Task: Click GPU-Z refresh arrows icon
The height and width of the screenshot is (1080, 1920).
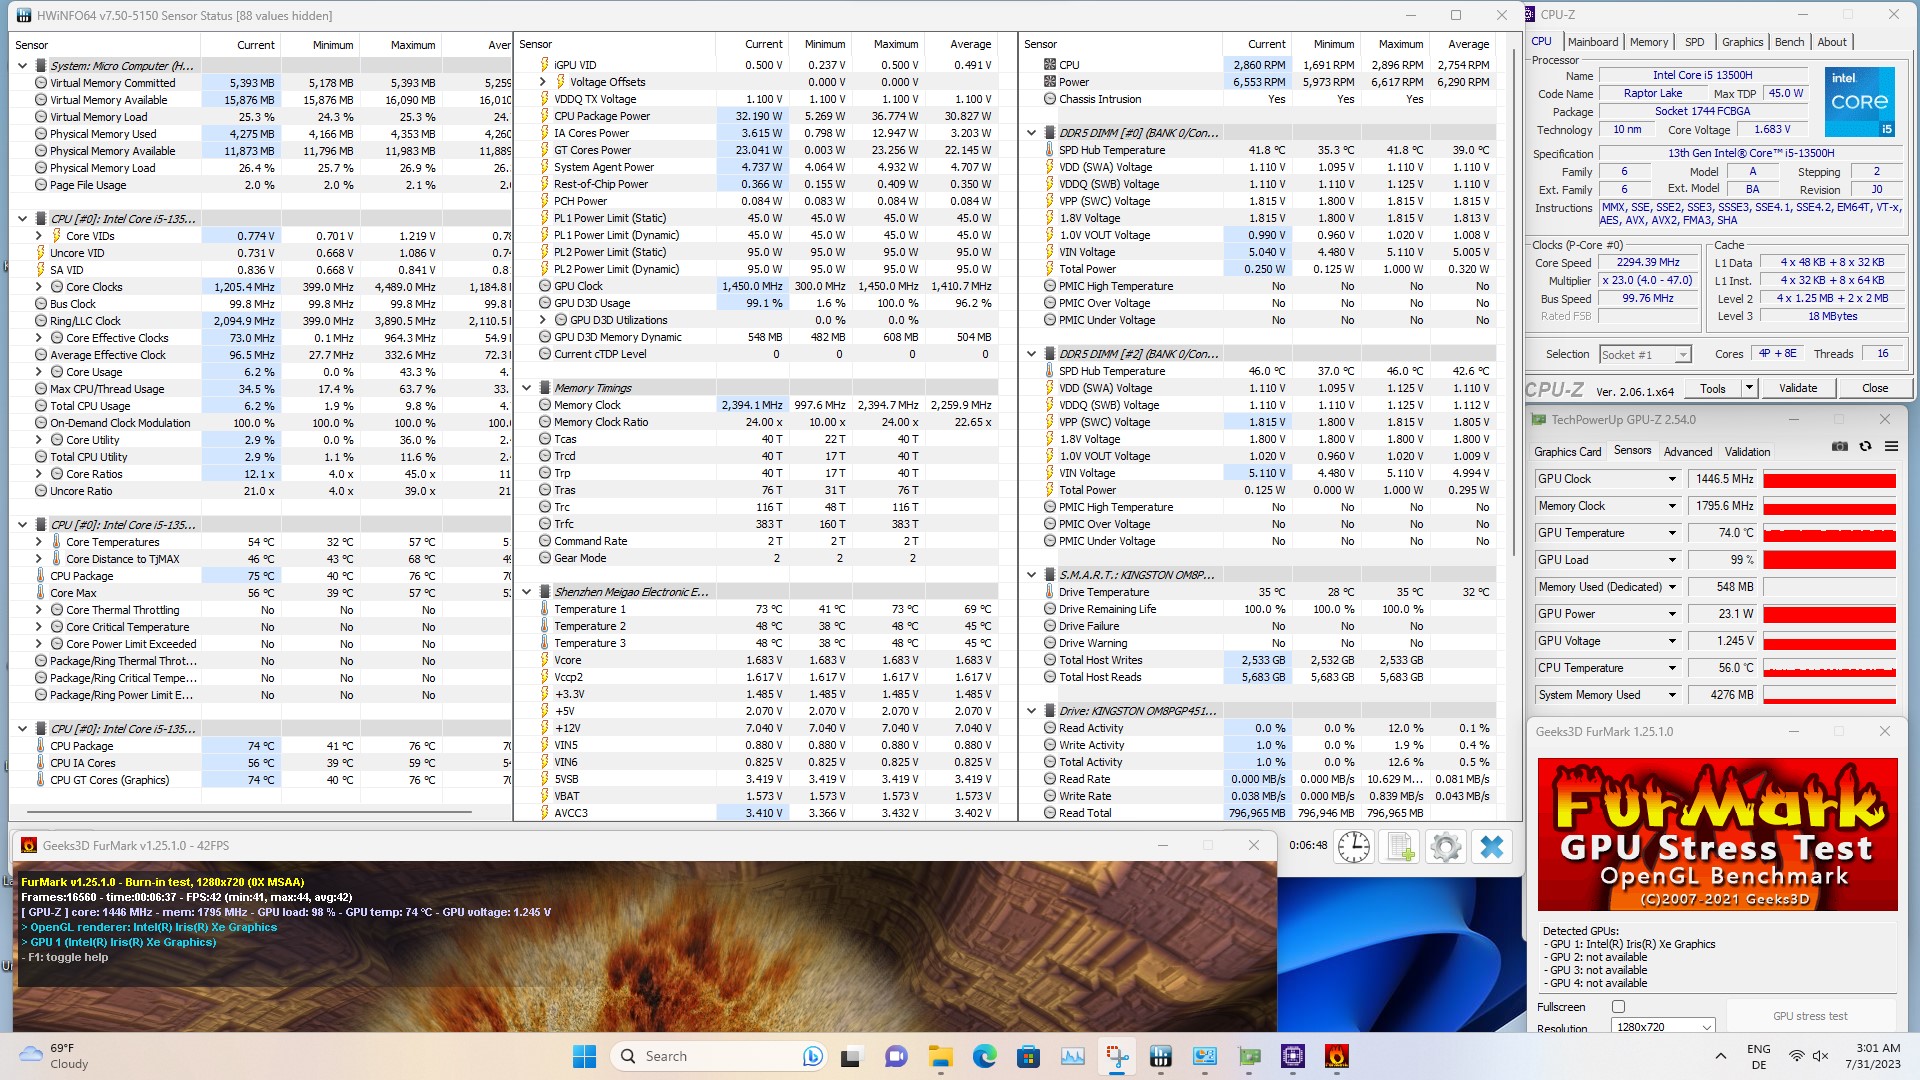Action: (x=1865, y=447)
